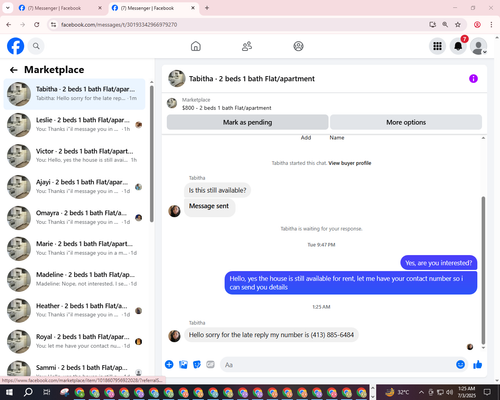Send a thumbs up like
Viewport: 500px width, 400px height.
478,364
